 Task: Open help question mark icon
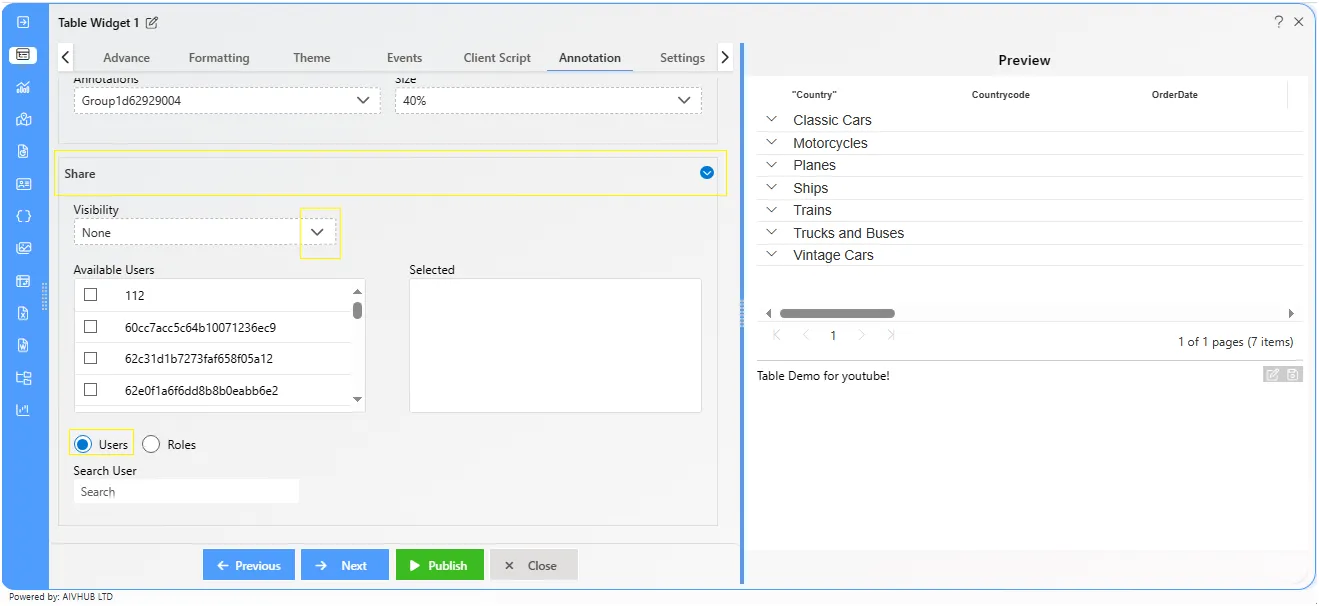pos(1278,21)
